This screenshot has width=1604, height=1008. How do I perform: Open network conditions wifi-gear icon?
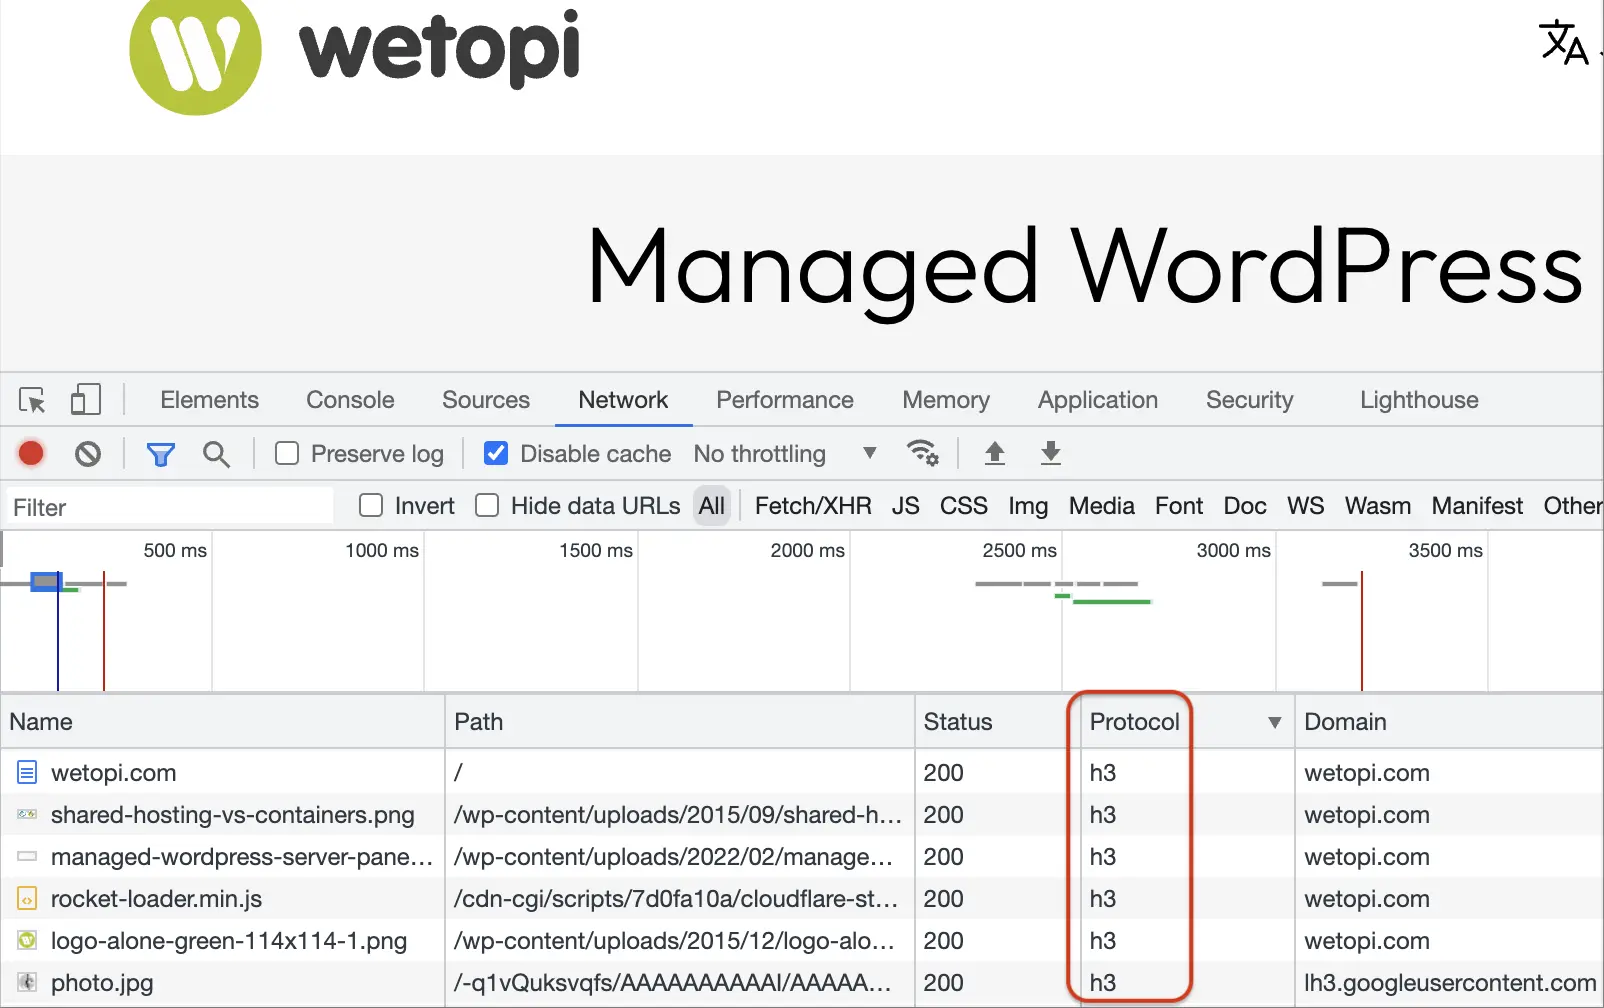922,453
